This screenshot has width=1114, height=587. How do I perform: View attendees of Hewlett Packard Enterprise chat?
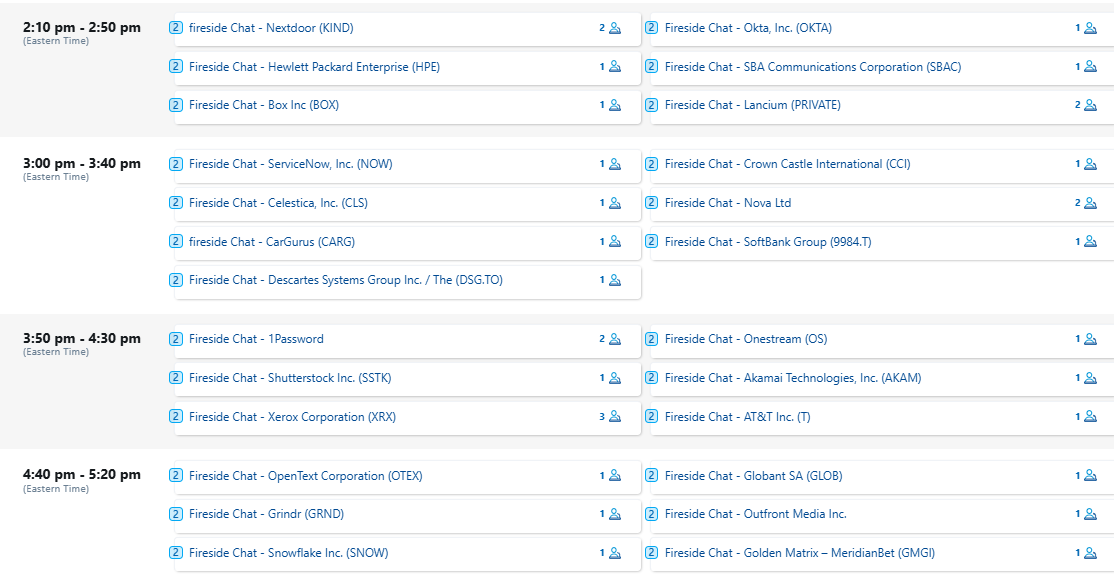[x=615, y=67]
